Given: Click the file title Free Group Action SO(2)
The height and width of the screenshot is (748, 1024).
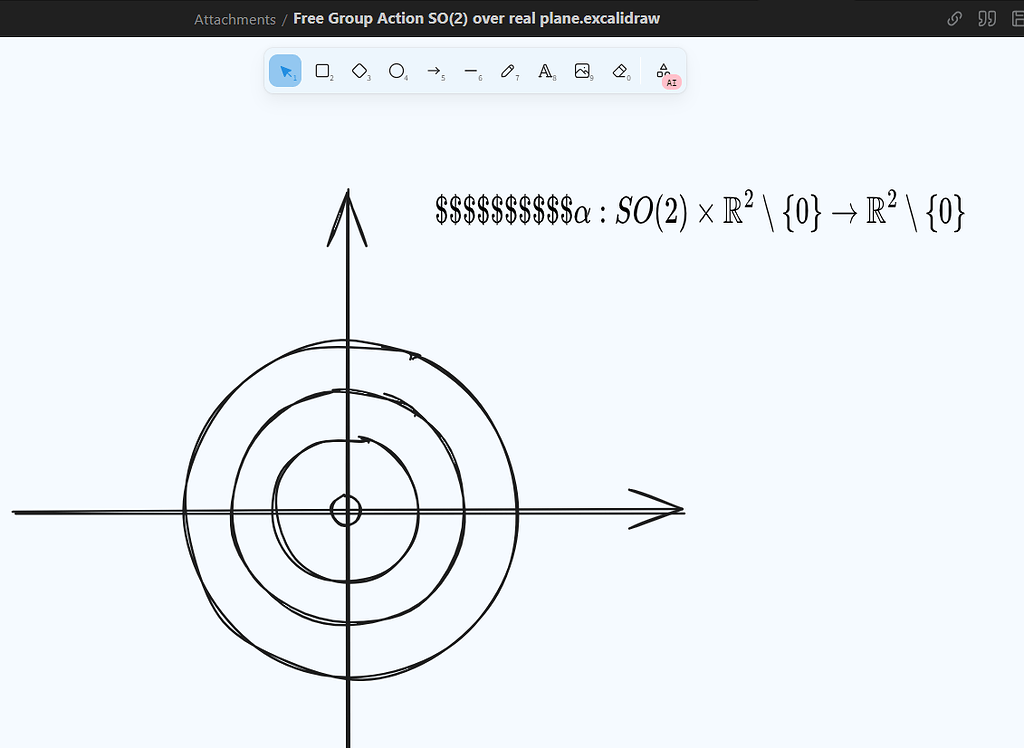Looking at the screenshot, I should 476,18.
